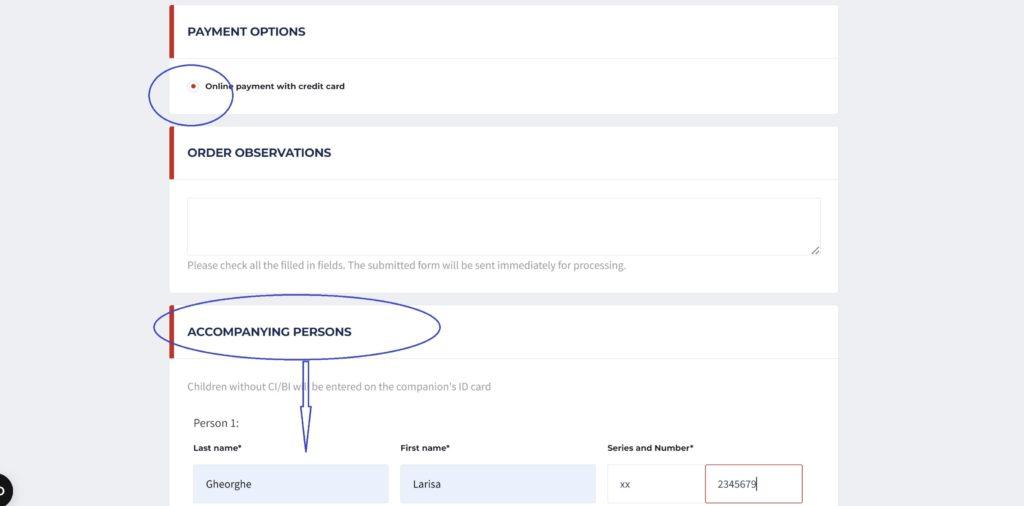This screenshot has height=506, width=1024.
Task: Click the 'Series and Number*' field label
Action: [x=650, y=448]
